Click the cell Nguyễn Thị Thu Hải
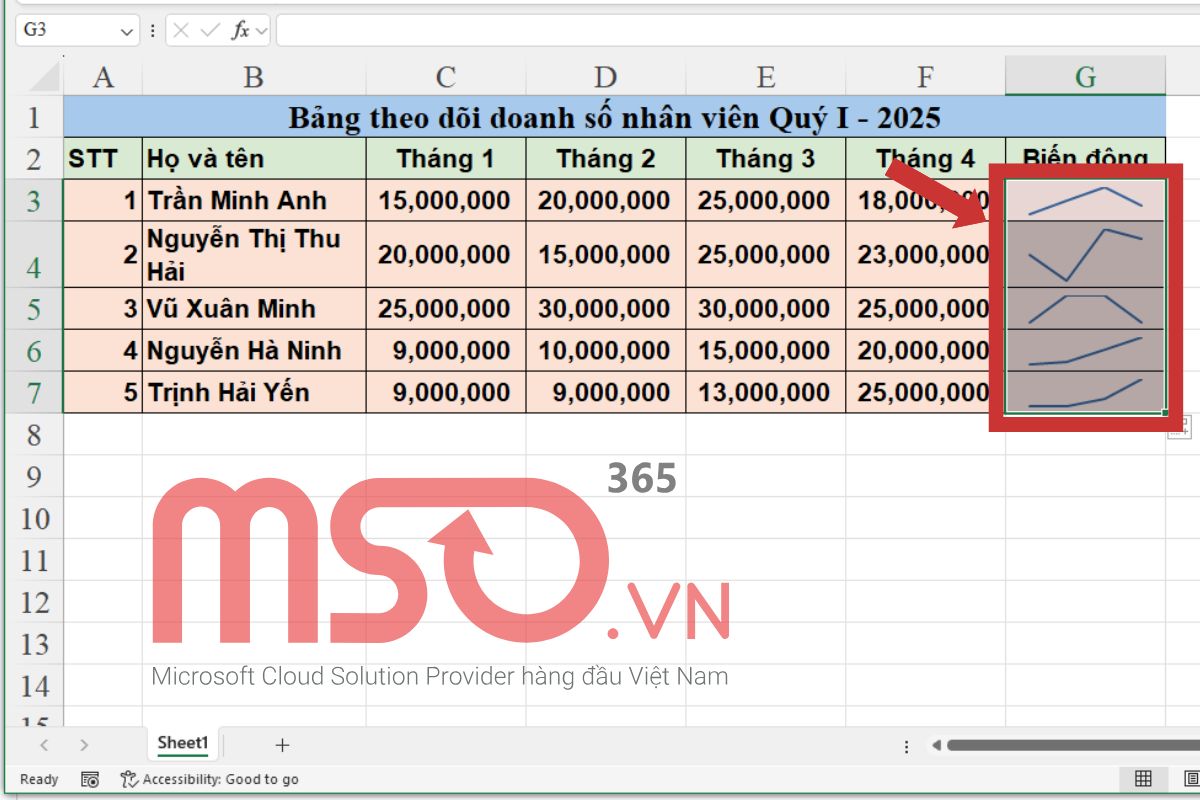The height and width of the screenshot is (800, 1200). click(x=254, y=255)
